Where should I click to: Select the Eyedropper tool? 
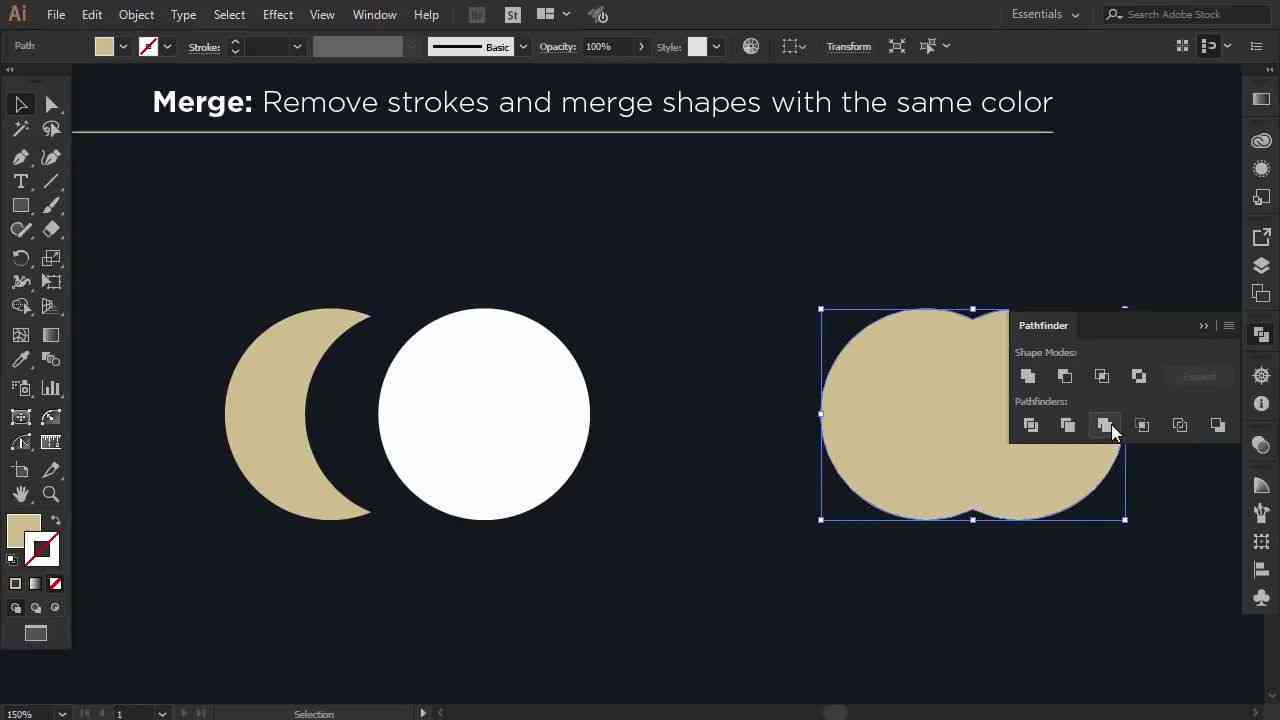21,360
